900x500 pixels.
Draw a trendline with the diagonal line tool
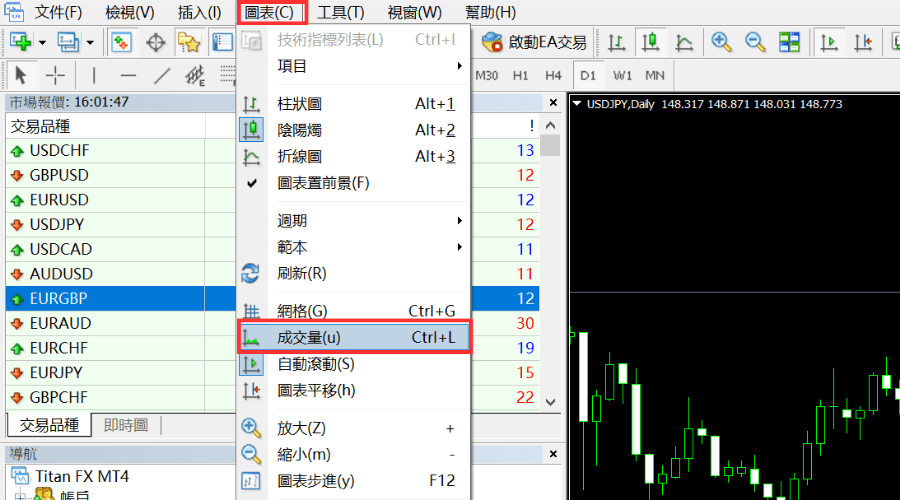click(162, 75)
